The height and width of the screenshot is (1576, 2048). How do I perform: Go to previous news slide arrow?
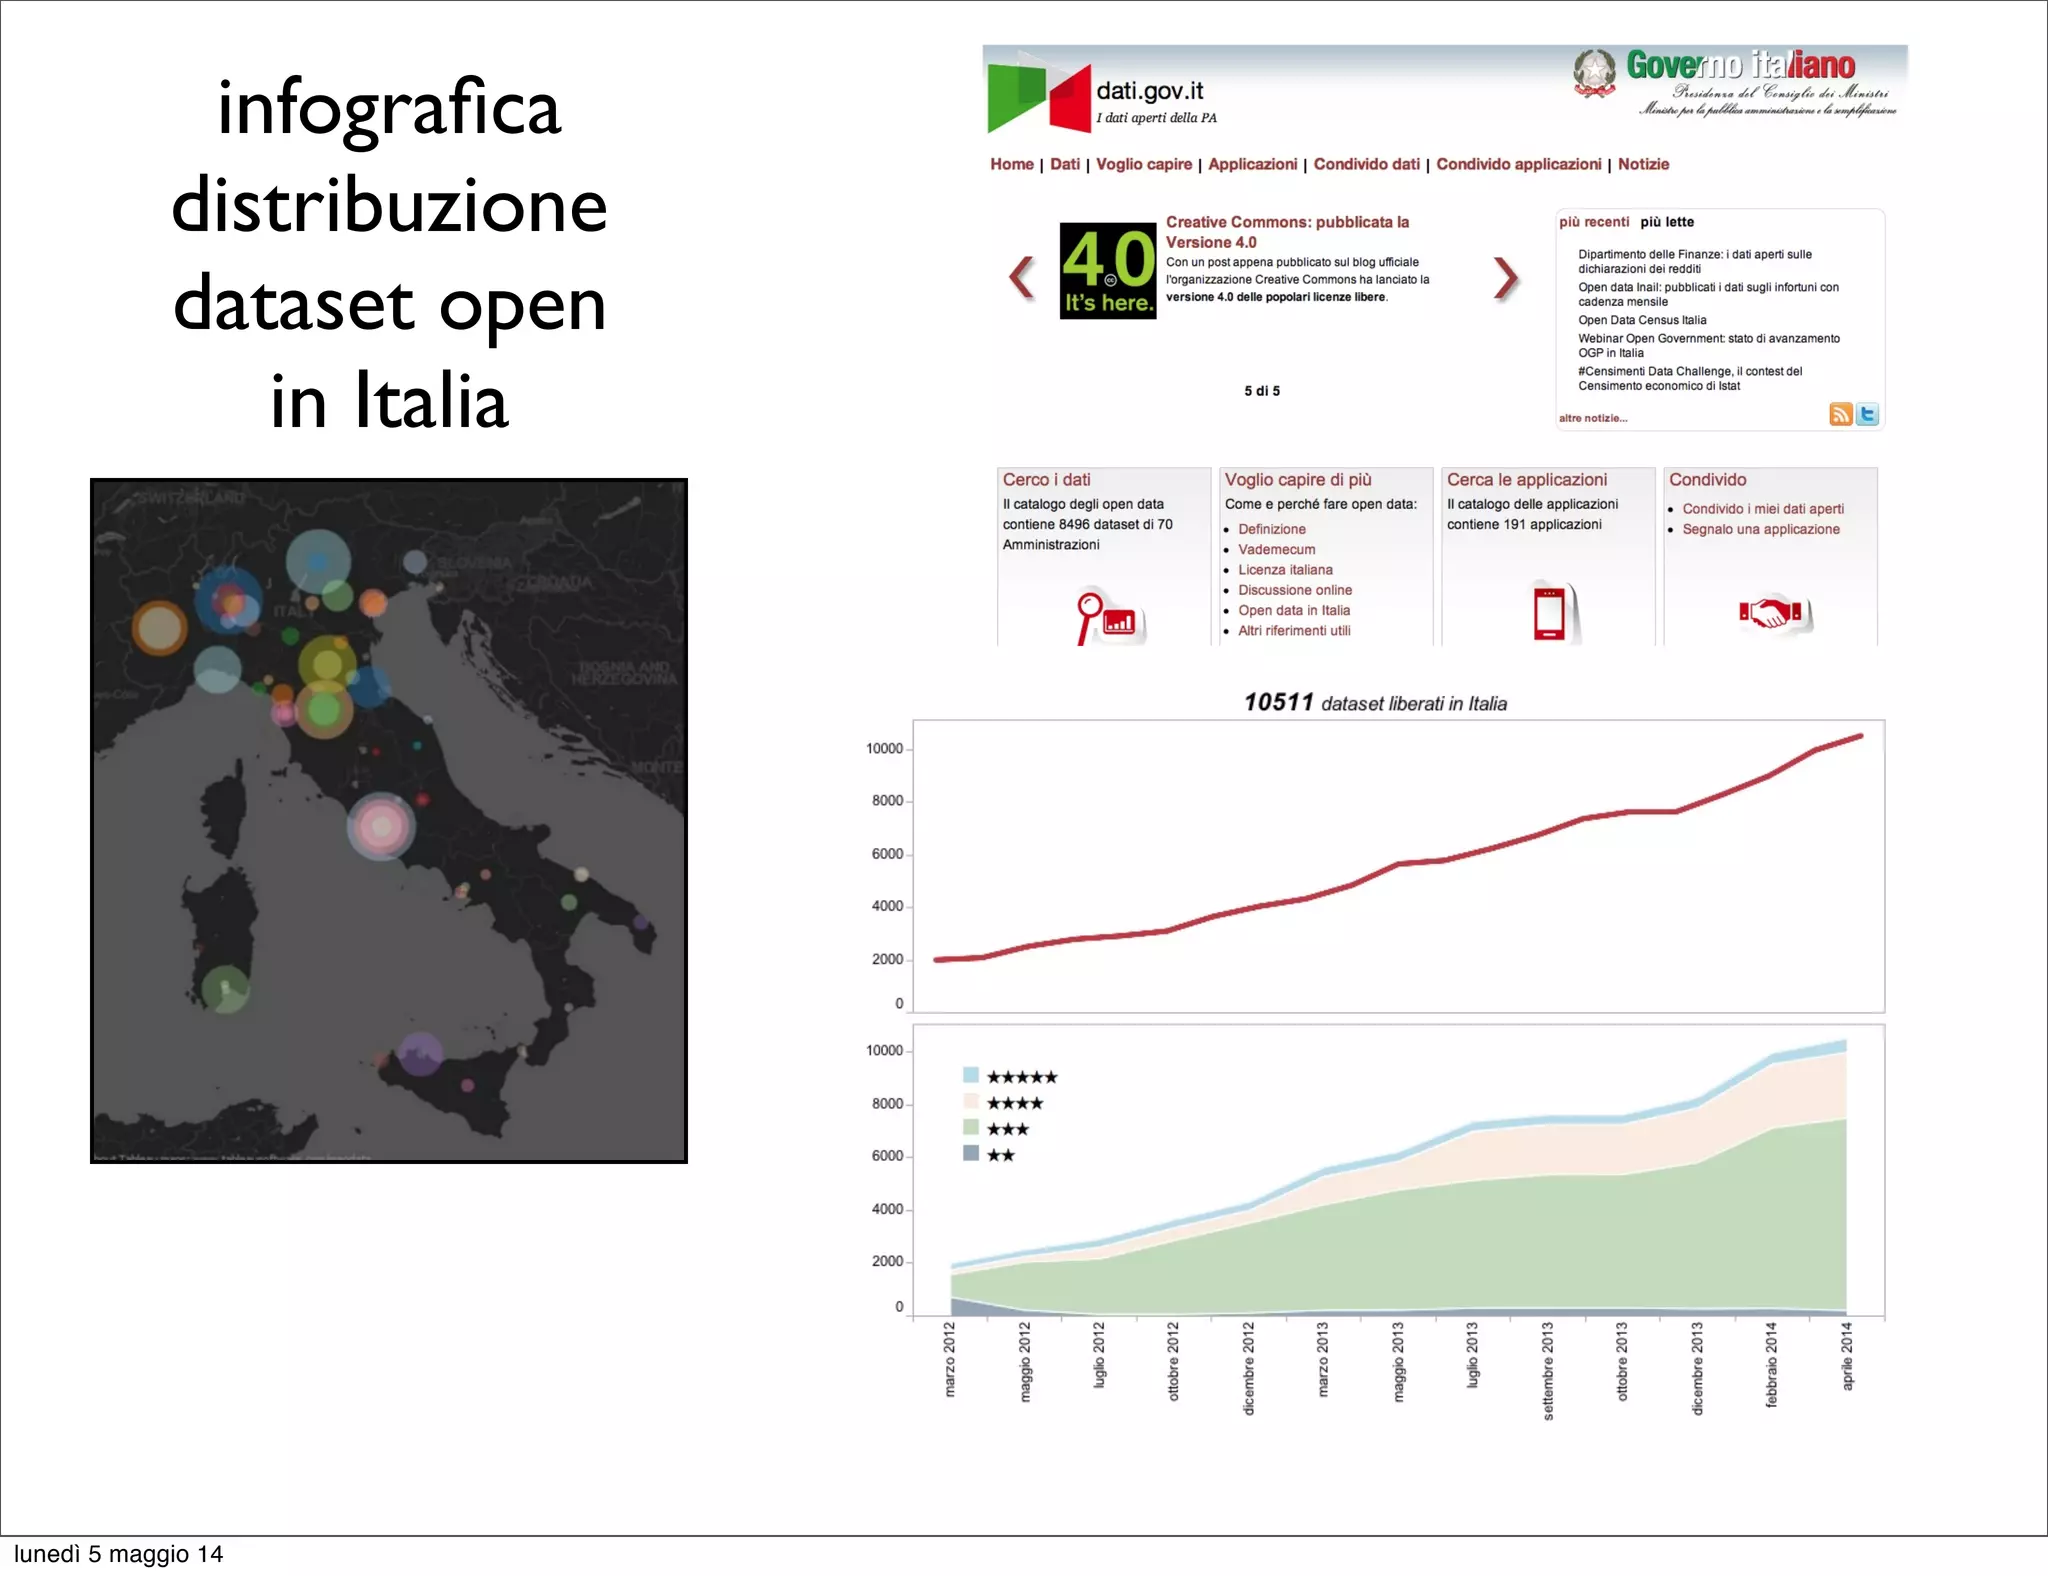[1021, 277]
